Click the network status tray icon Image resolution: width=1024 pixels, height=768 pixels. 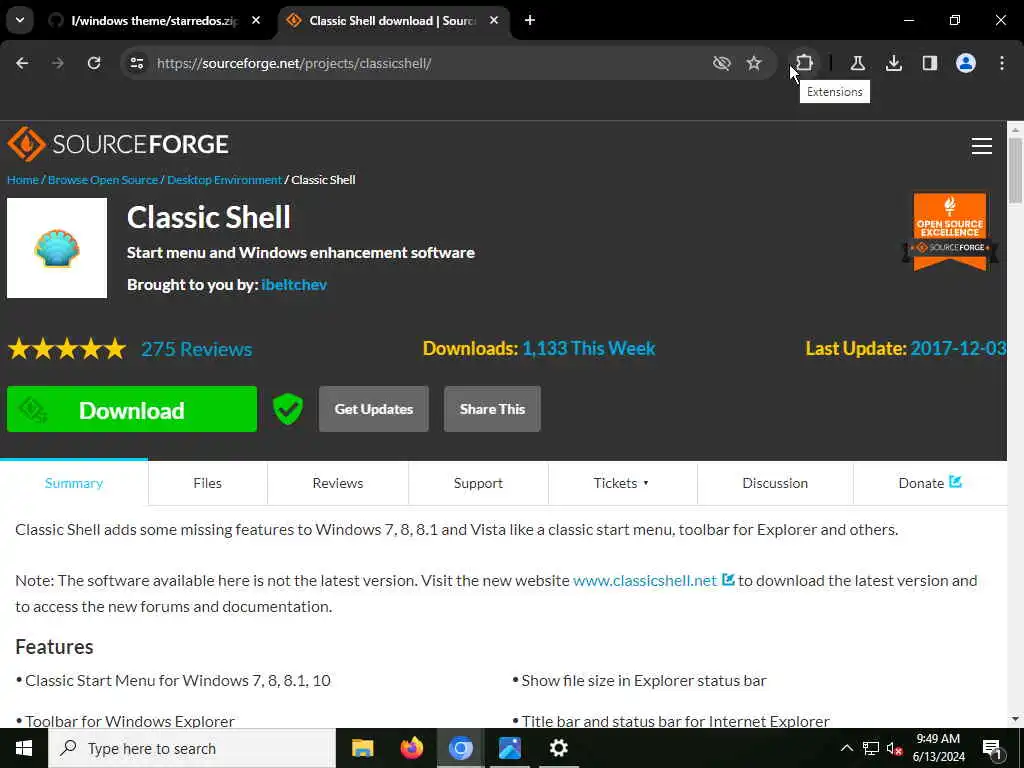[x=871, y=748]
